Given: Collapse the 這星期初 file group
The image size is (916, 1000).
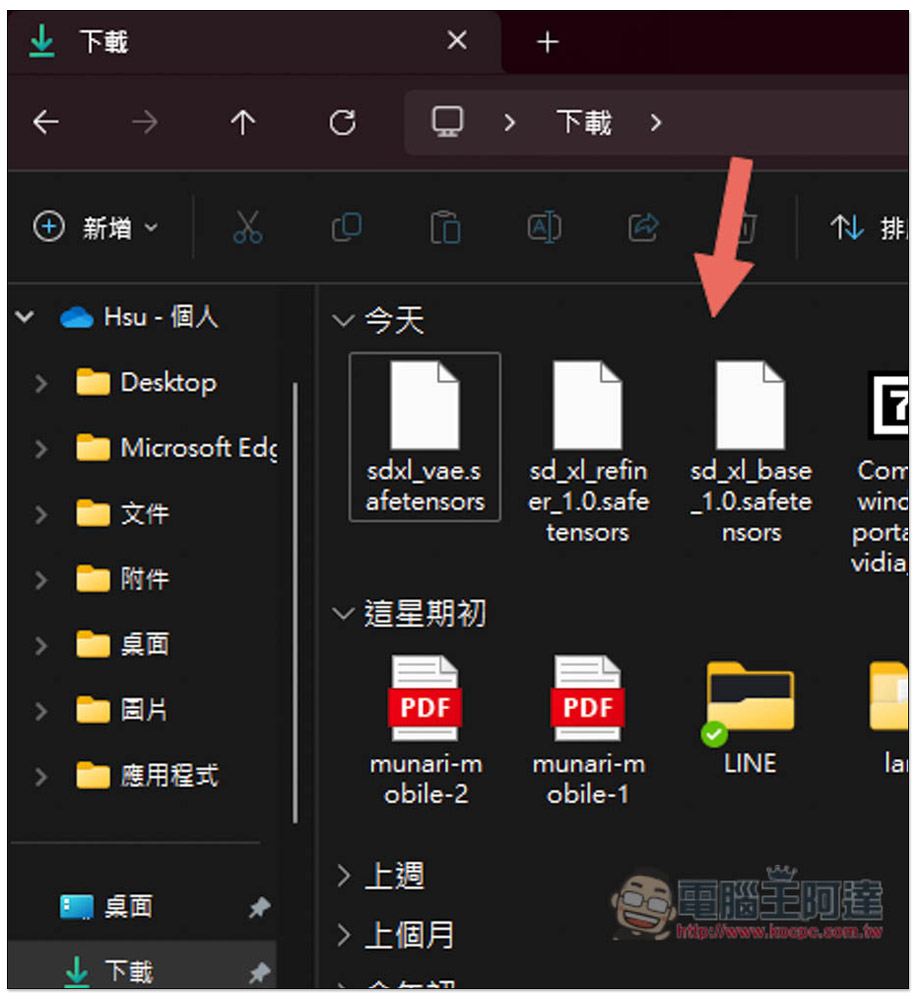Looking at the screenshot, I should [343, 614].
